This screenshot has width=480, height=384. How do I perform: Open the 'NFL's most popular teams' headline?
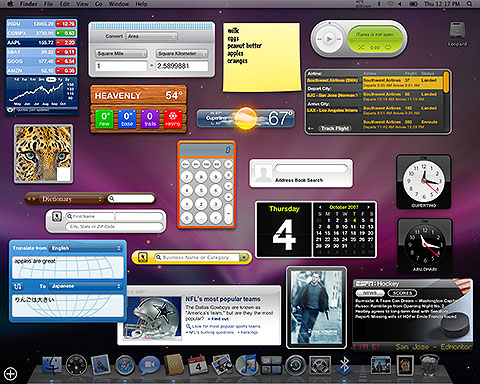coord(223,299)
